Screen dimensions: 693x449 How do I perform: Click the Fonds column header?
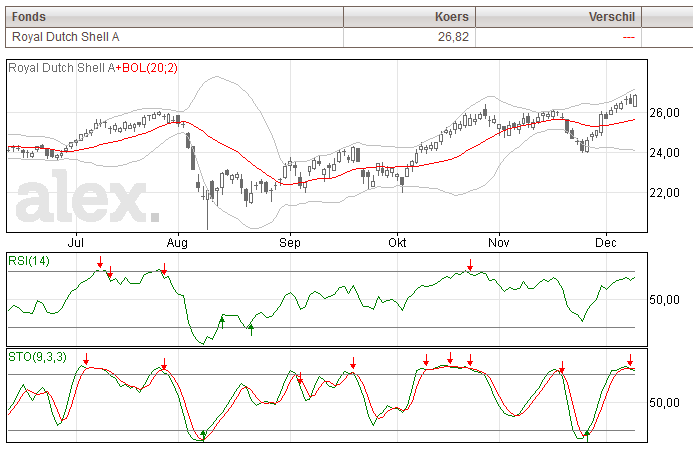pos(174,17)
